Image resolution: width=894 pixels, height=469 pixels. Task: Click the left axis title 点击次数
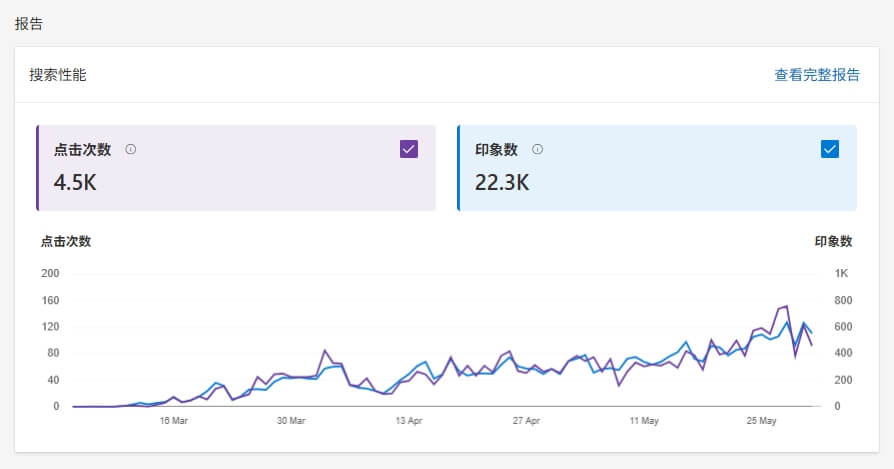pyautogui.click(x=66, y=241)
